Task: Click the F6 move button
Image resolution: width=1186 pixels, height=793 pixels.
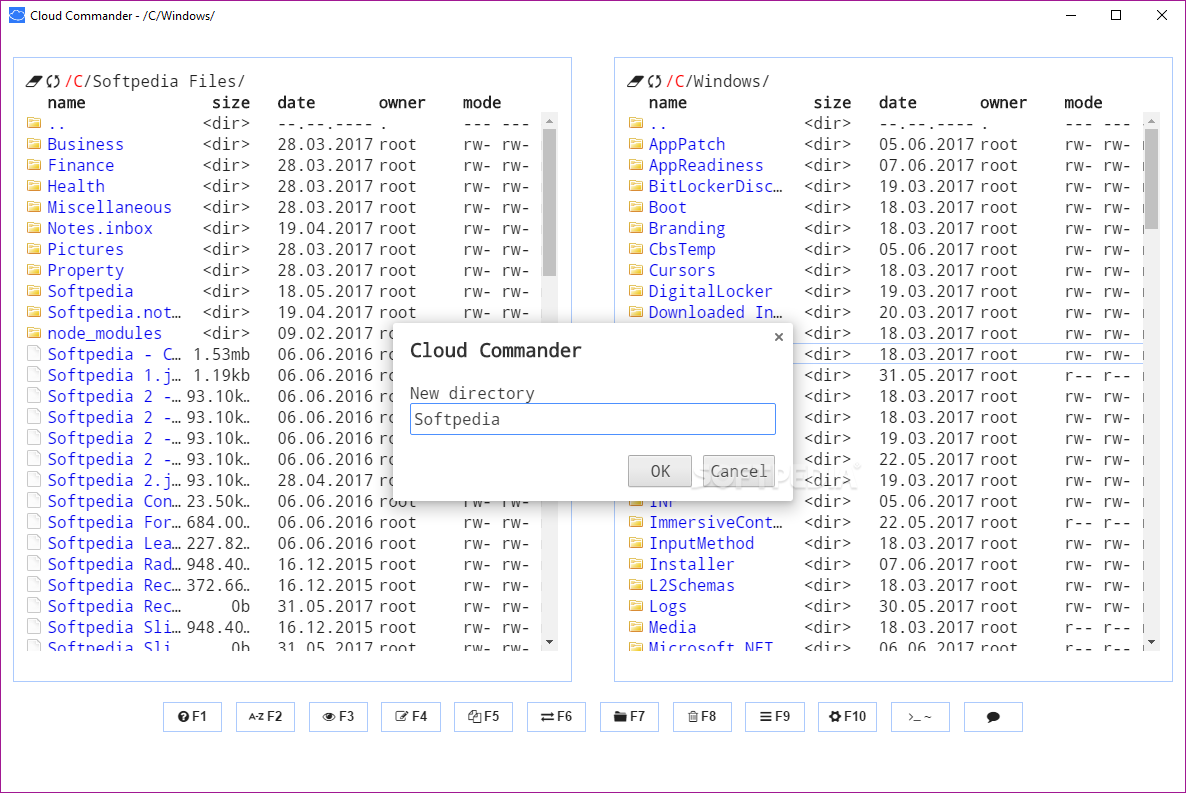Action: pyautogui.click(x=556, y=717)
